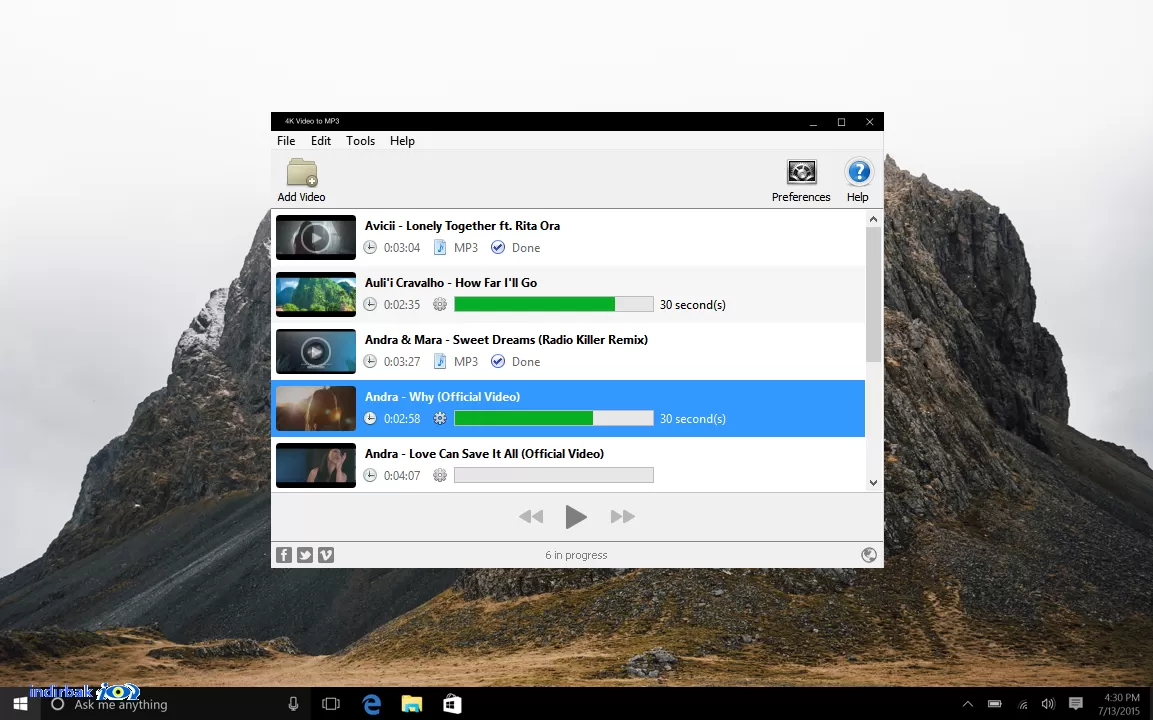Open the Windows Start button

click(21, 704)
